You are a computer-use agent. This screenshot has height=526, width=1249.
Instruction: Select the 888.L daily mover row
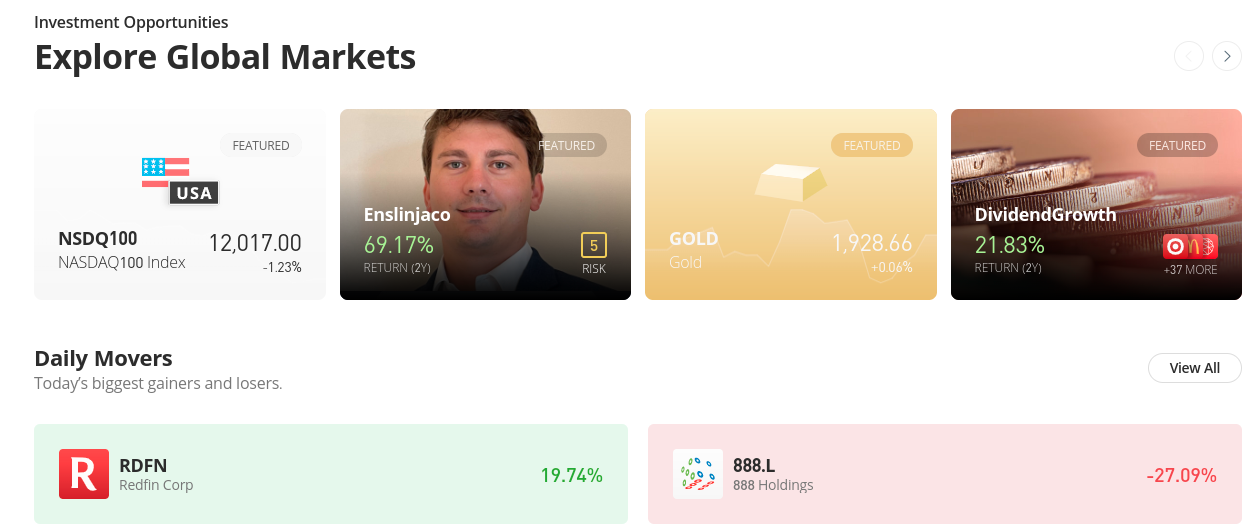945,474
